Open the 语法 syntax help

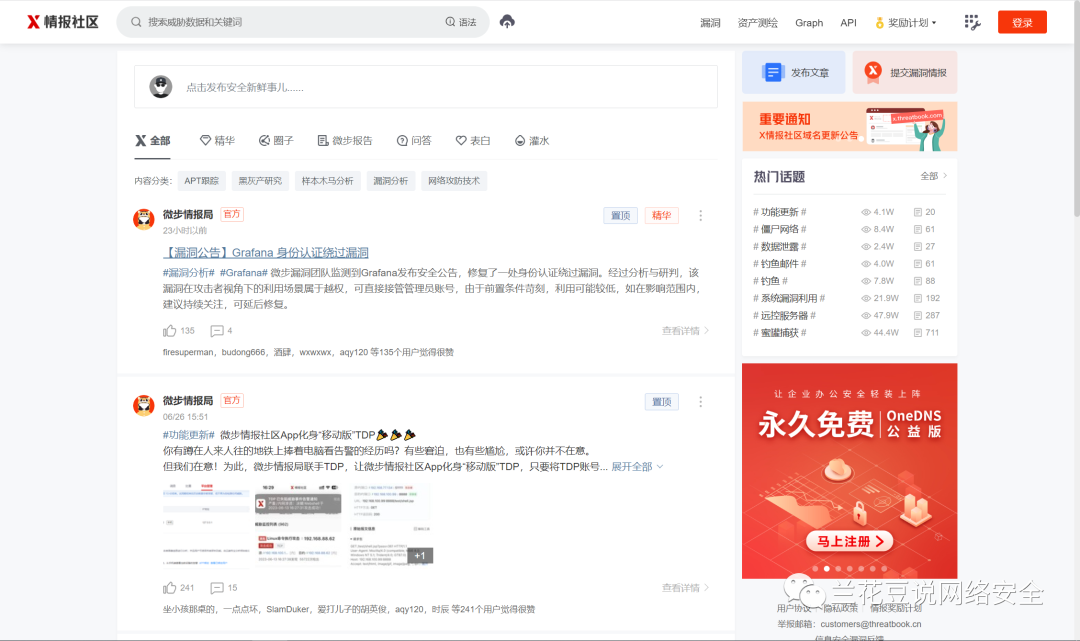pos(461,22)
